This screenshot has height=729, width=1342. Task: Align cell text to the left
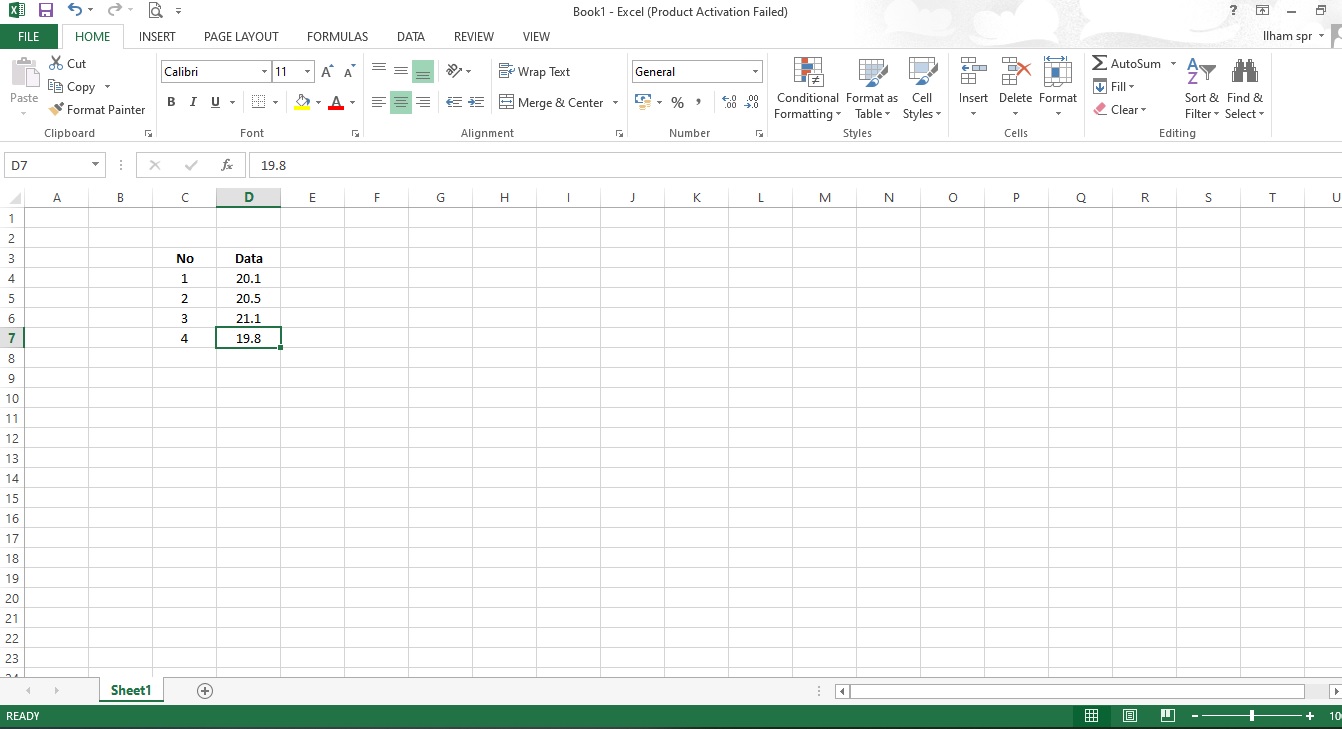(x=379, y=102)
